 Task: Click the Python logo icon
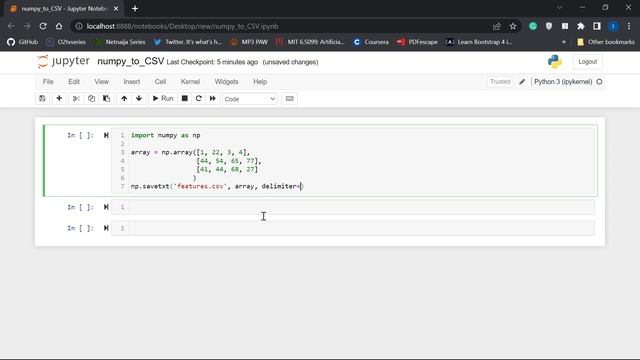tap(555, 62)
